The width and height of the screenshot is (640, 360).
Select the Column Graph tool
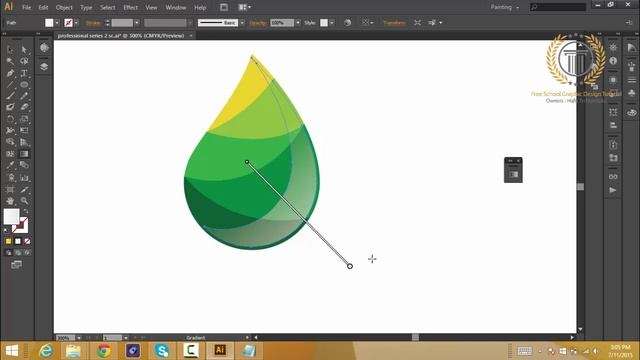(24, 178)
